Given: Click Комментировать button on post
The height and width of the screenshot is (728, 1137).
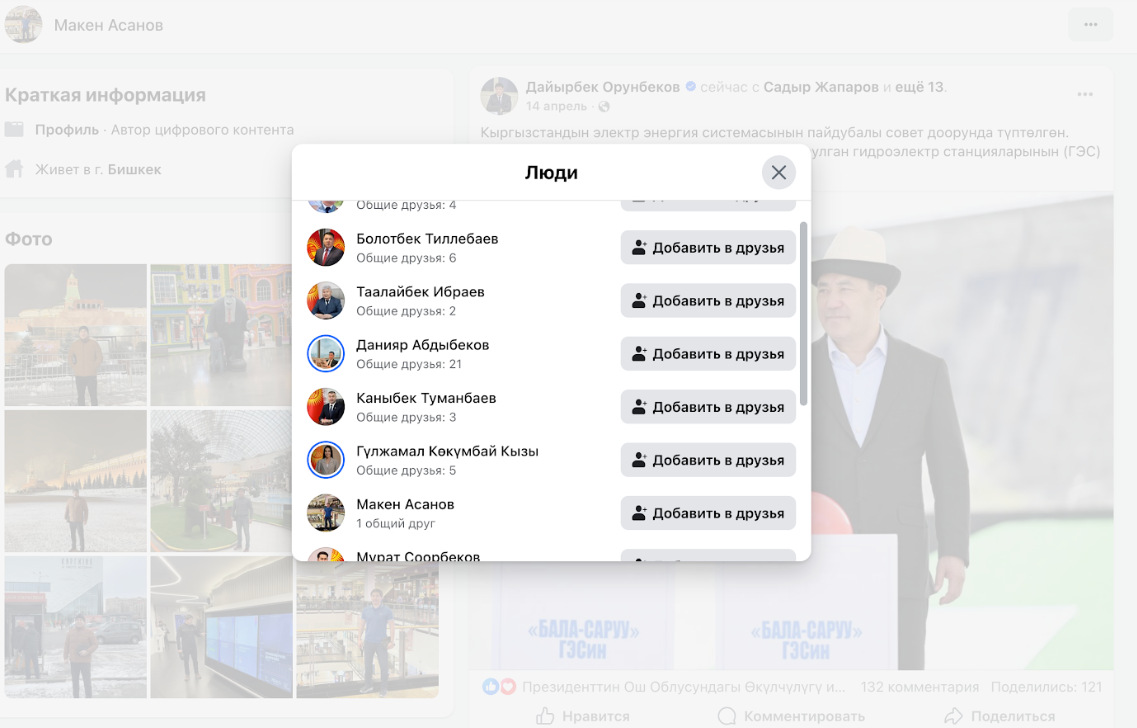Looking at the screenshot, I should (x=791, y=716).
